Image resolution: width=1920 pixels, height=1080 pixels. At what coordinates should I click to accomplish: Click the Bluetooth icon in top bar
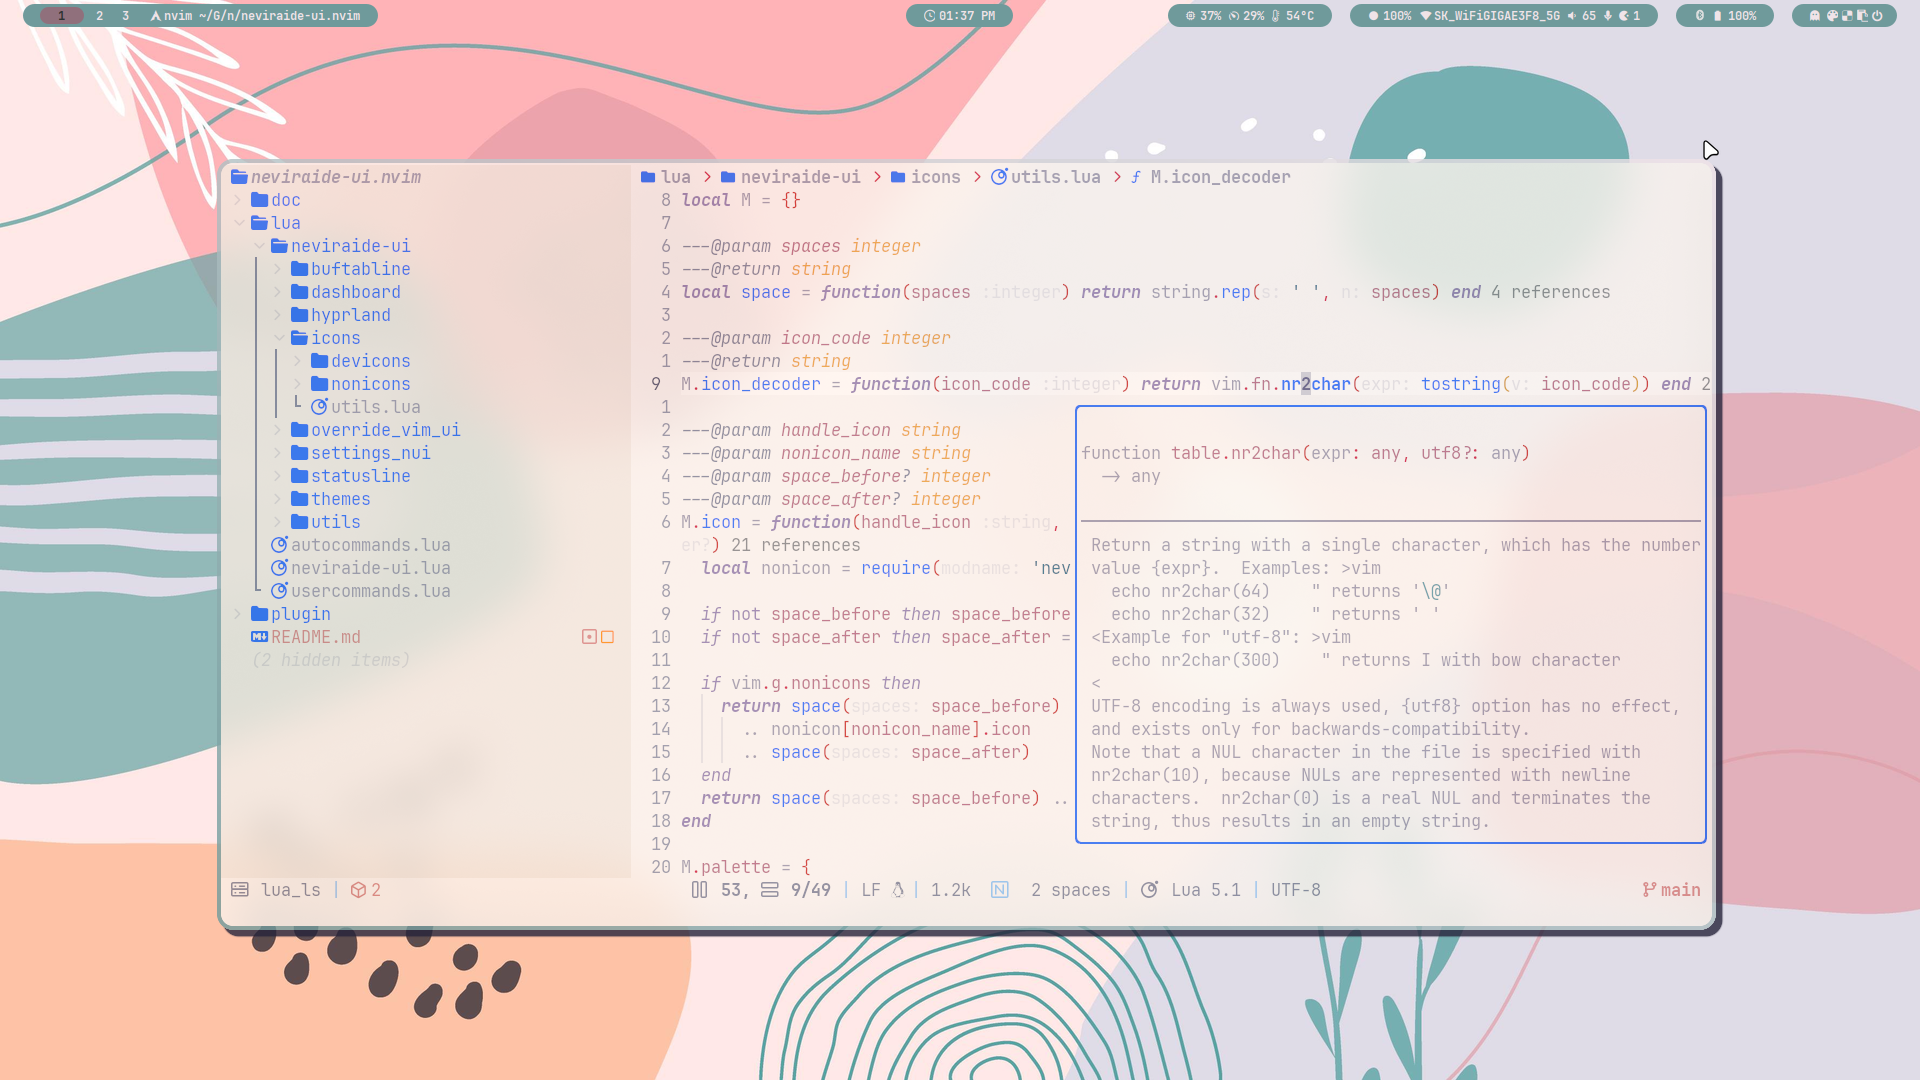pos(1699,15)
